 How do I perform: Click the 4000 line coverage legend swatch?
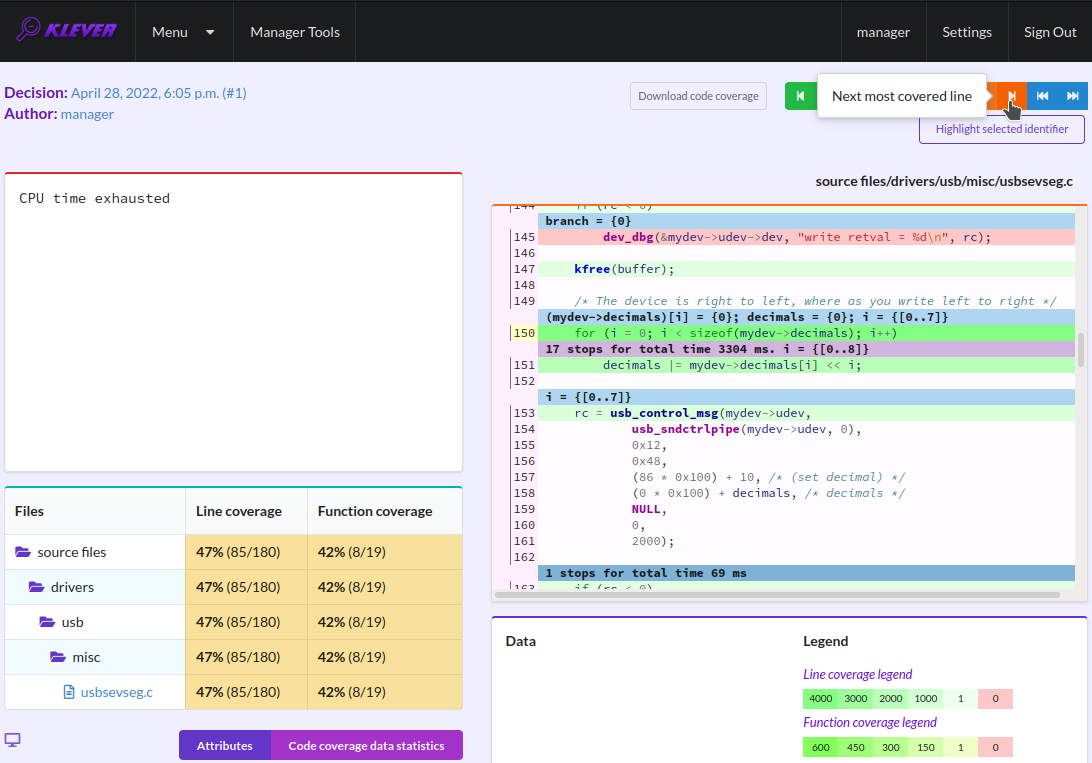coord(820,698)
